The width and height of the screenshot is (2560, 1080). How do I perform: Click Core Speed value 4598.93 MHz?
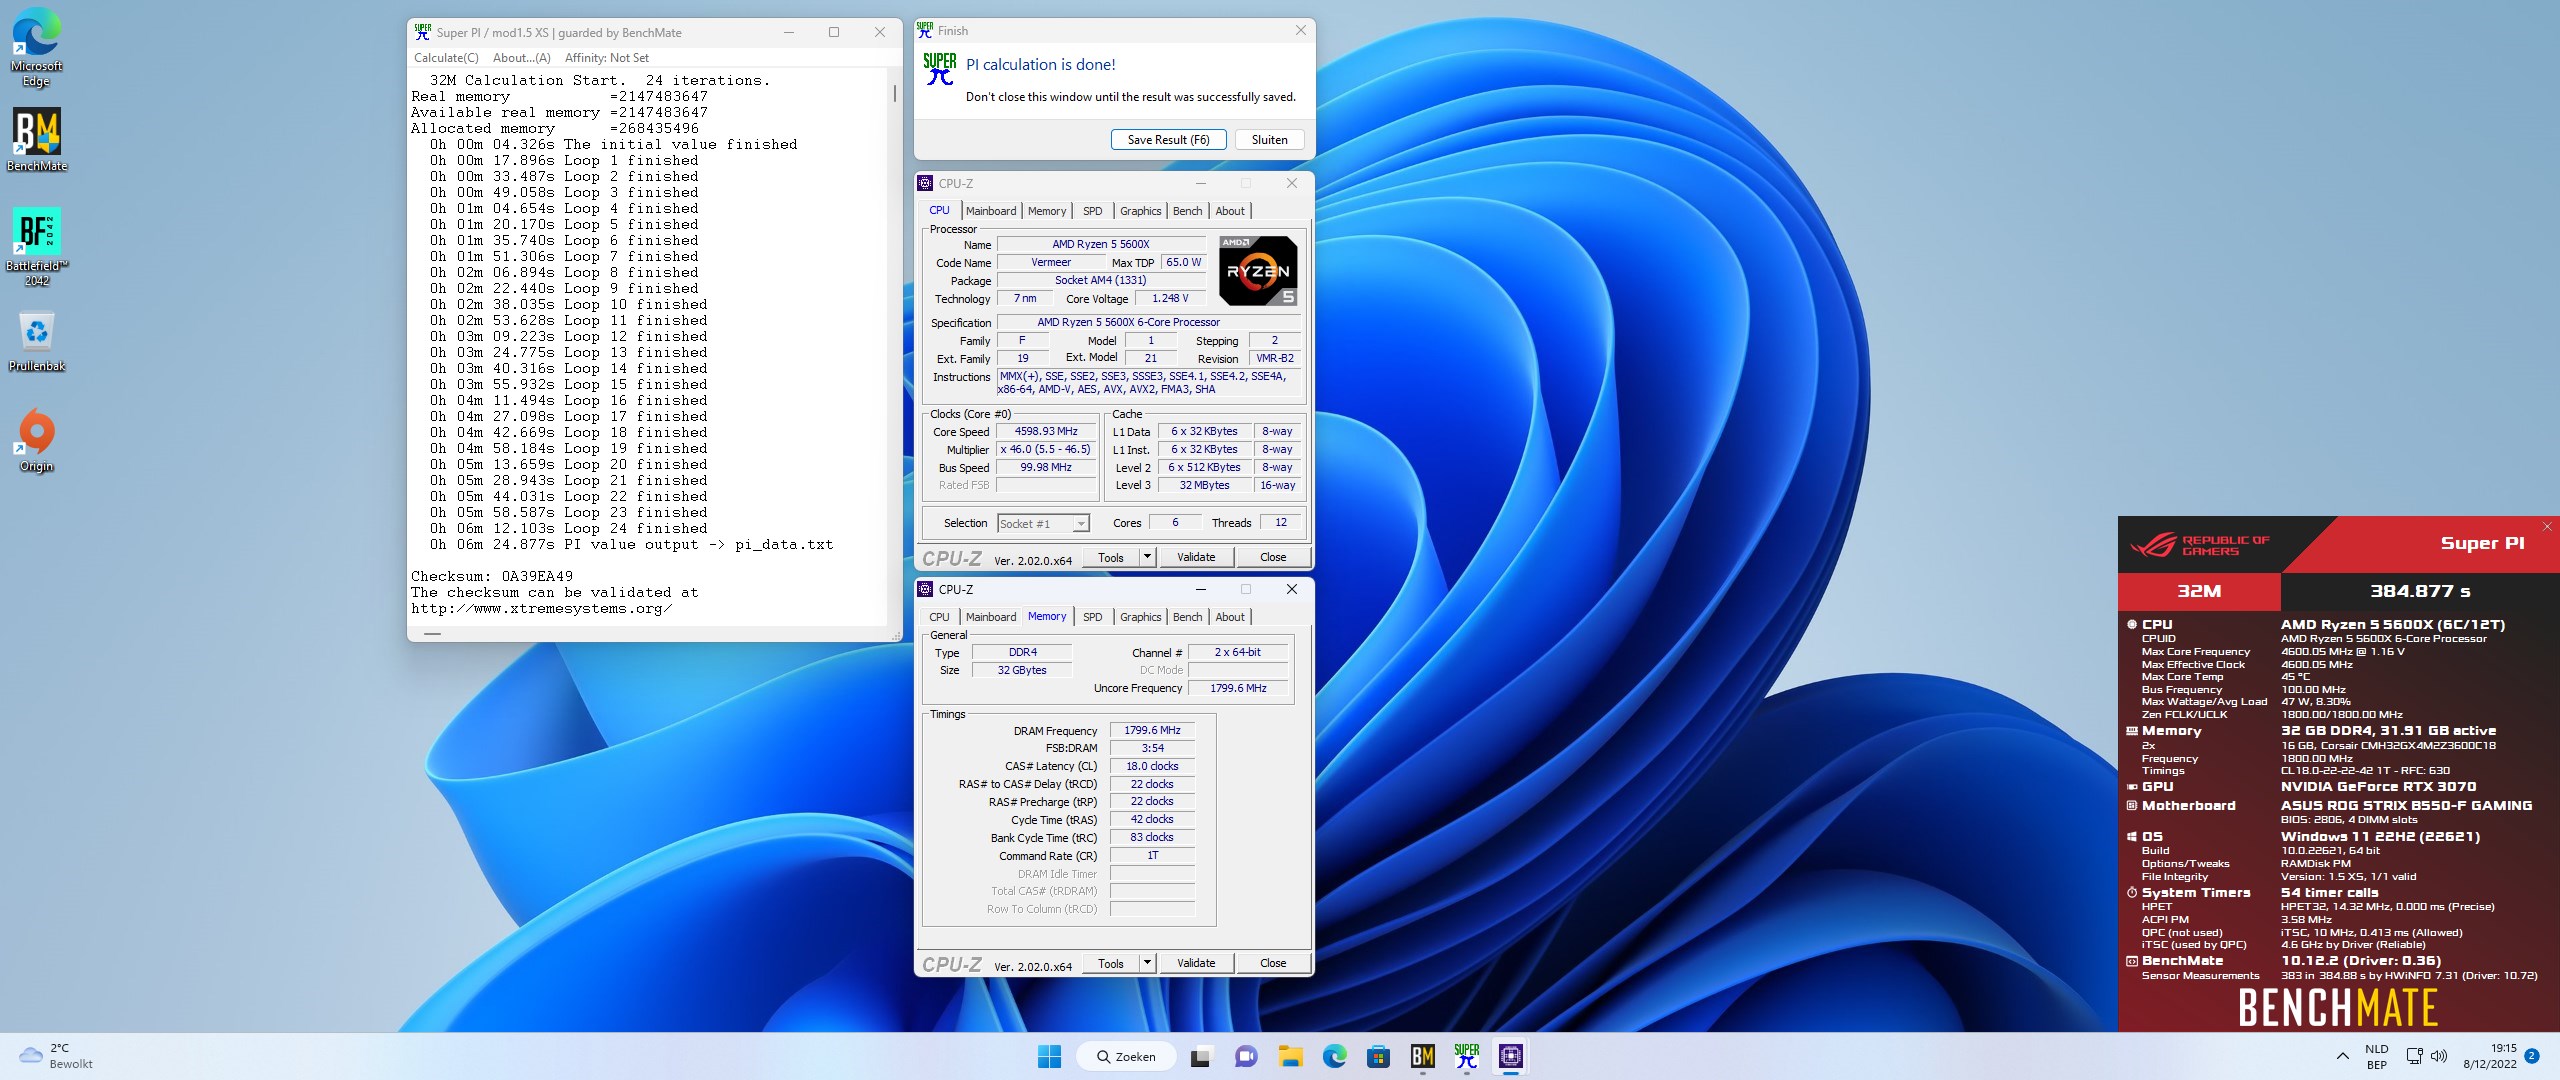1046,432
